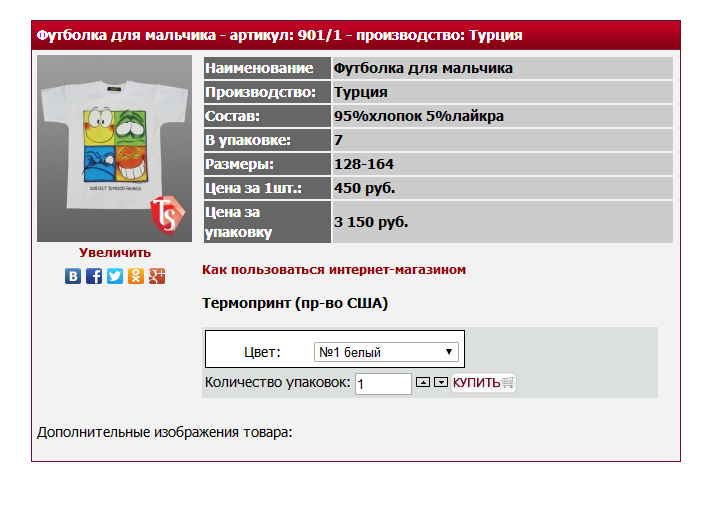The width and height of the screenshot is (725, 522).
Task: Click the boy's t-shirt product thumbnail
Action: tap(114, 148)
